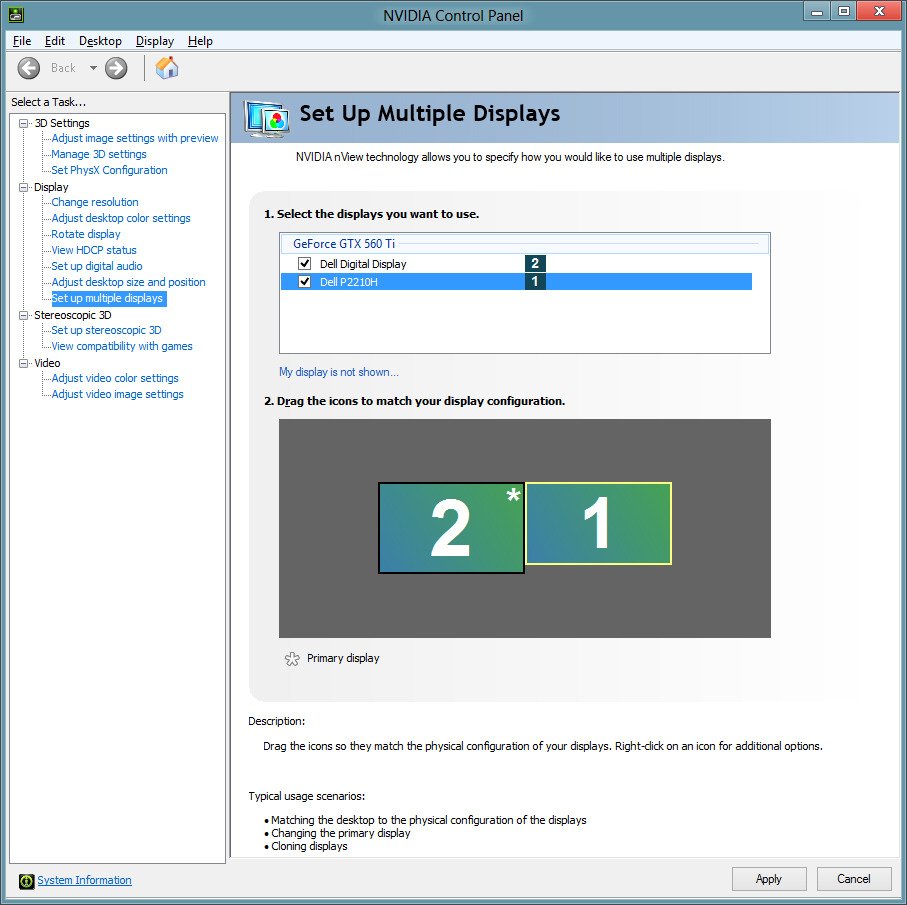
Task: Go to Change resolution task
Action: 95,202
